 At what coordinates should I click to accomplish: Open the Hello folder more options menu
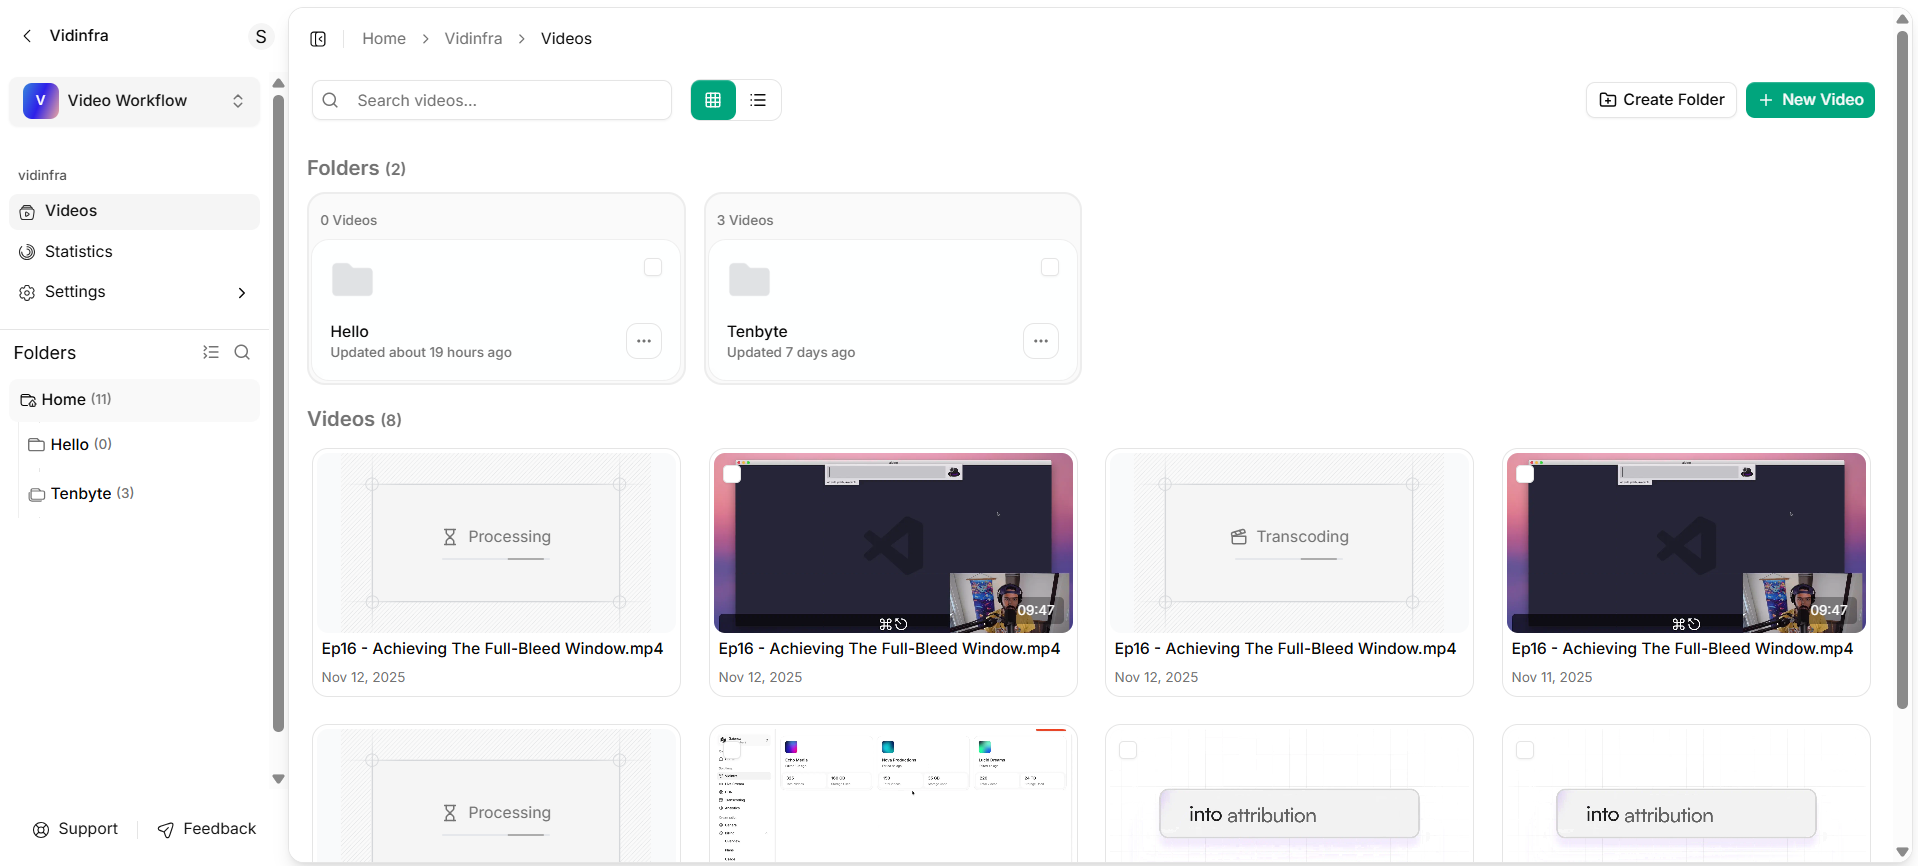[644, 341]
